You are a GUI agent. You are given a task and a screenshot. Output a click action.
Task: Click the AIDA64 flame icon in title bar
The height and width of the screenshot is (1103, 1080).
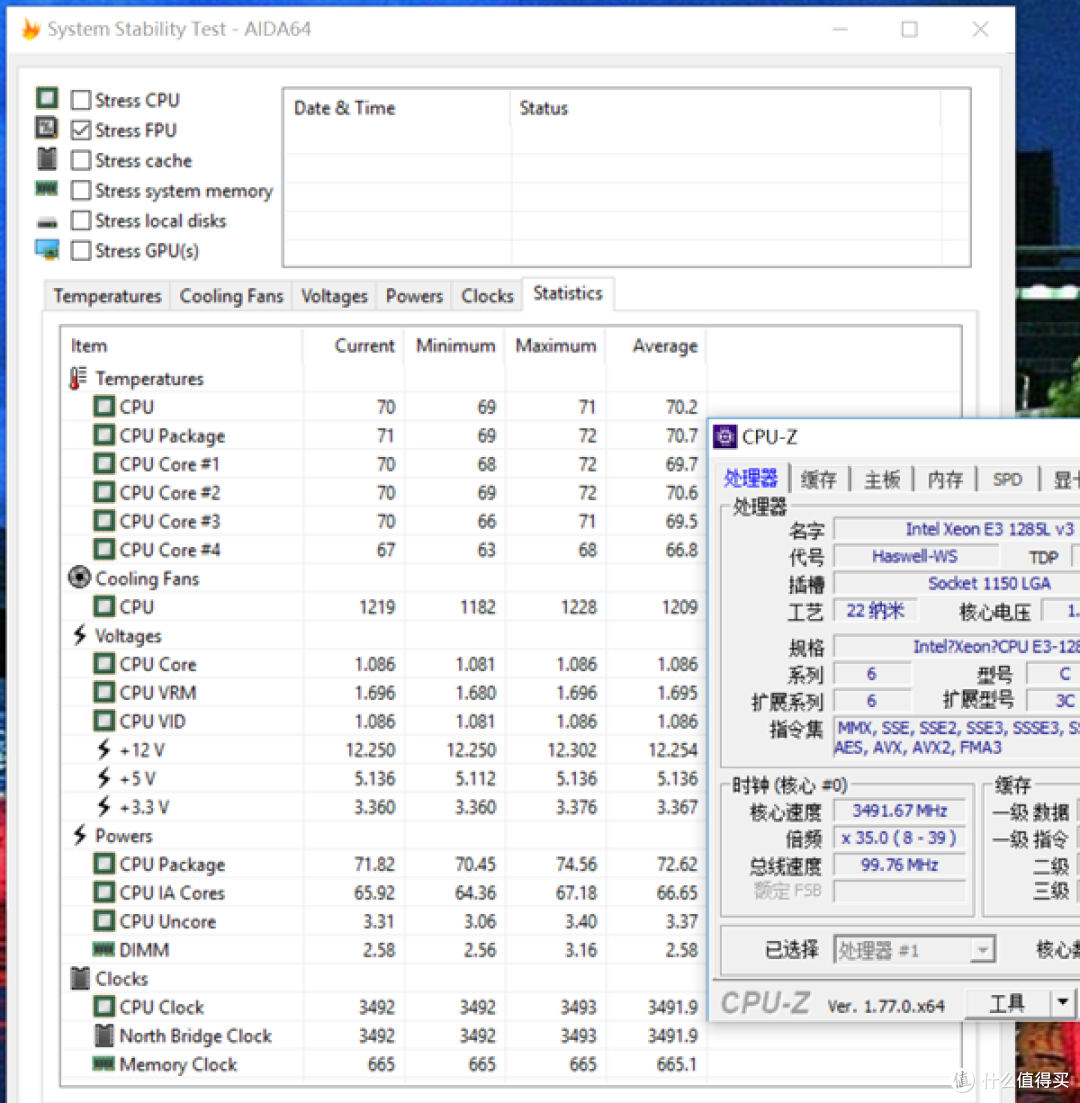[x=31, y=29]
